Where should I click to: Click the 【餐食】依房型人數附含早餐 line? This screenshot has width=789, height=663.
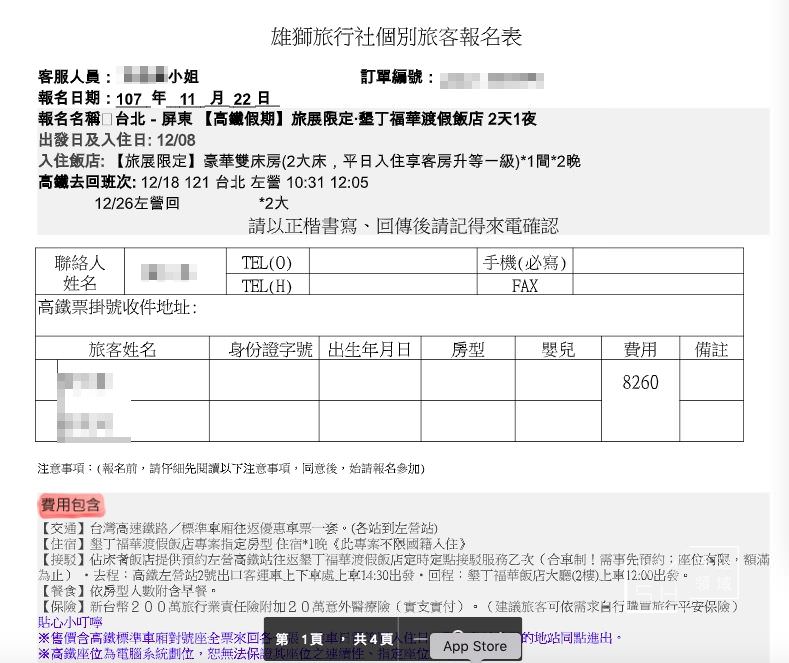tap(127, 591)
